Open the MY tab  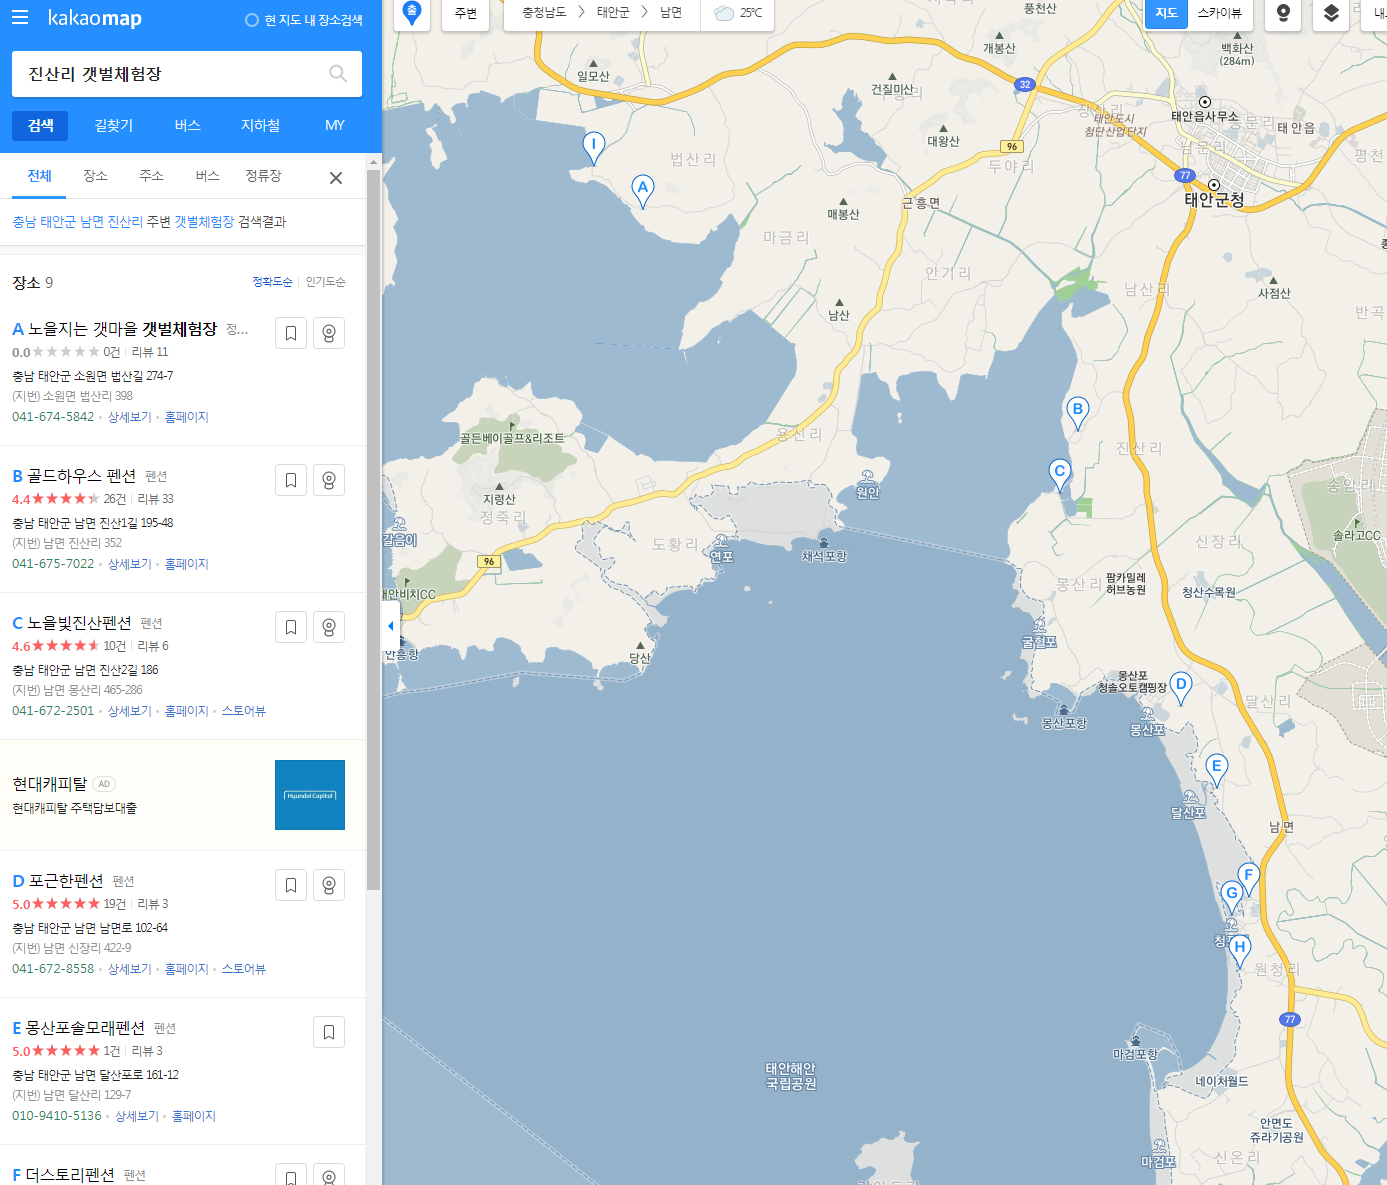pos(334,125)
